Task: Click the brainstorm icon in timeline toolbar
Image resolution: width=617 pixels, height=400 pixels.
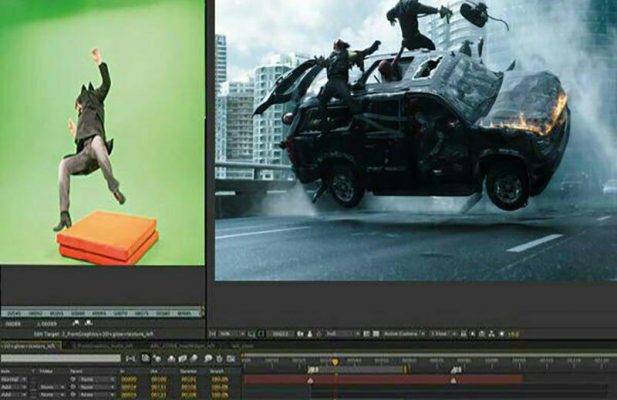Action: (x=208, y=359)
